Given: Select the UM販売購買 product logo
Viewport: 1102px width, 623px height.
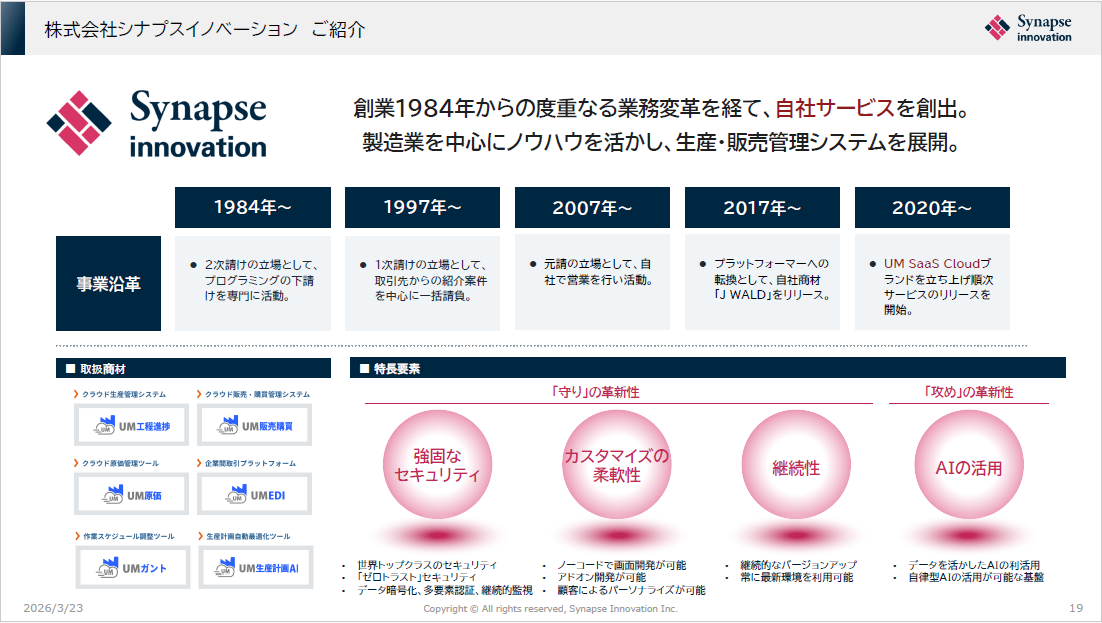Looking at the screenshot, I should click(x=254, y=426).
